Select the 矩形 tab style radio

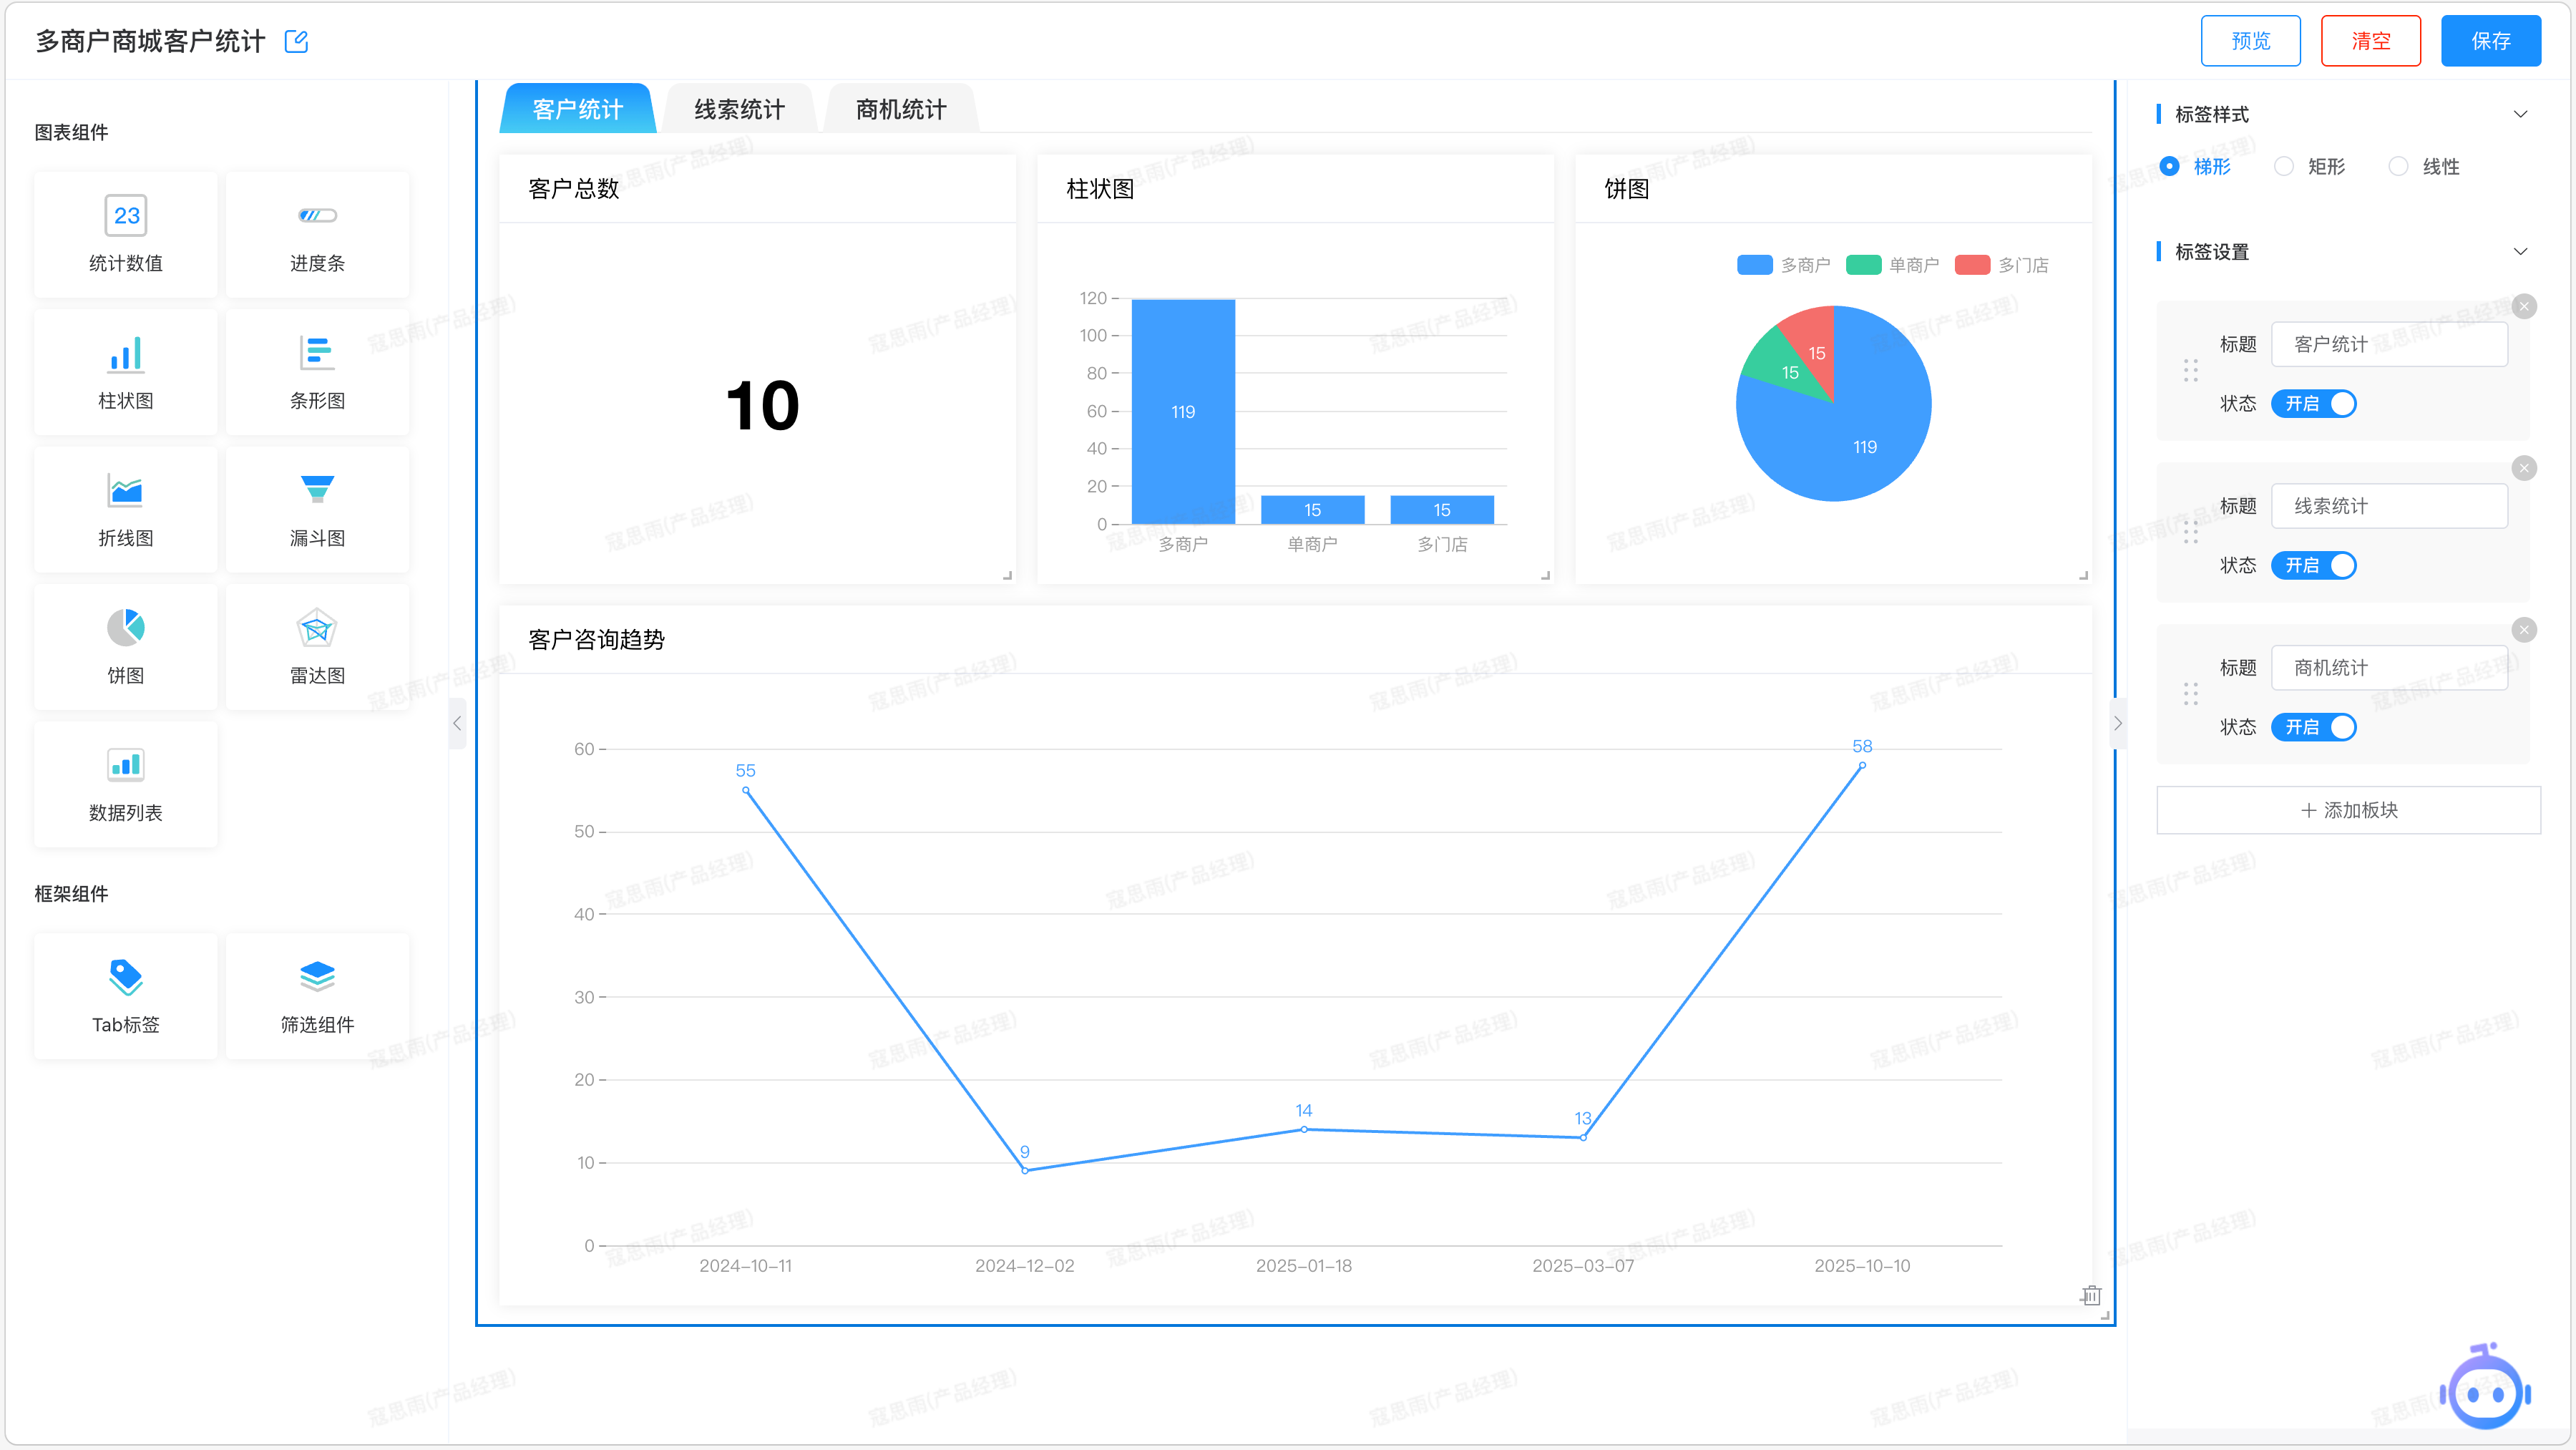[x=2284, y=166]
